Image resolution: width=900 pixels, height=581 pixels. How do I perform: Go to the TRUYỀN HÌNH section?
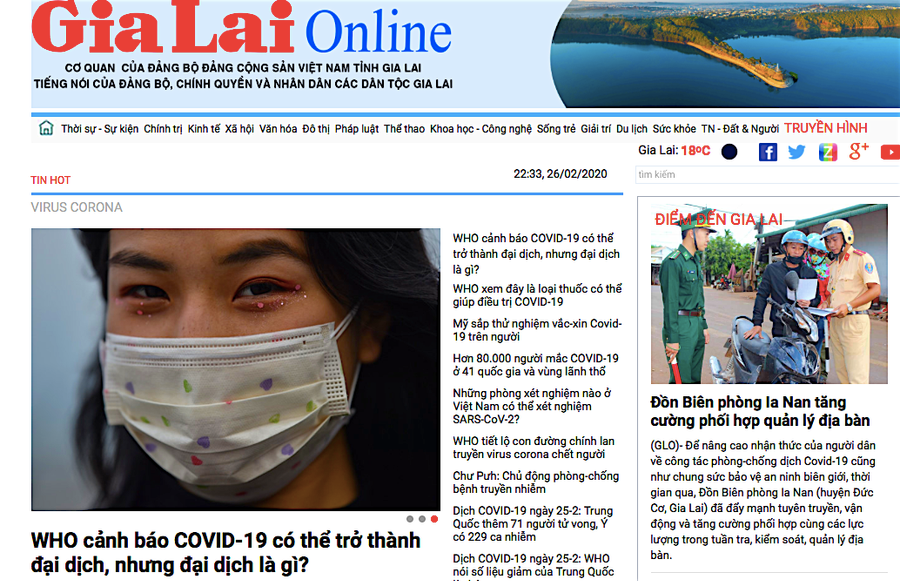825,128
